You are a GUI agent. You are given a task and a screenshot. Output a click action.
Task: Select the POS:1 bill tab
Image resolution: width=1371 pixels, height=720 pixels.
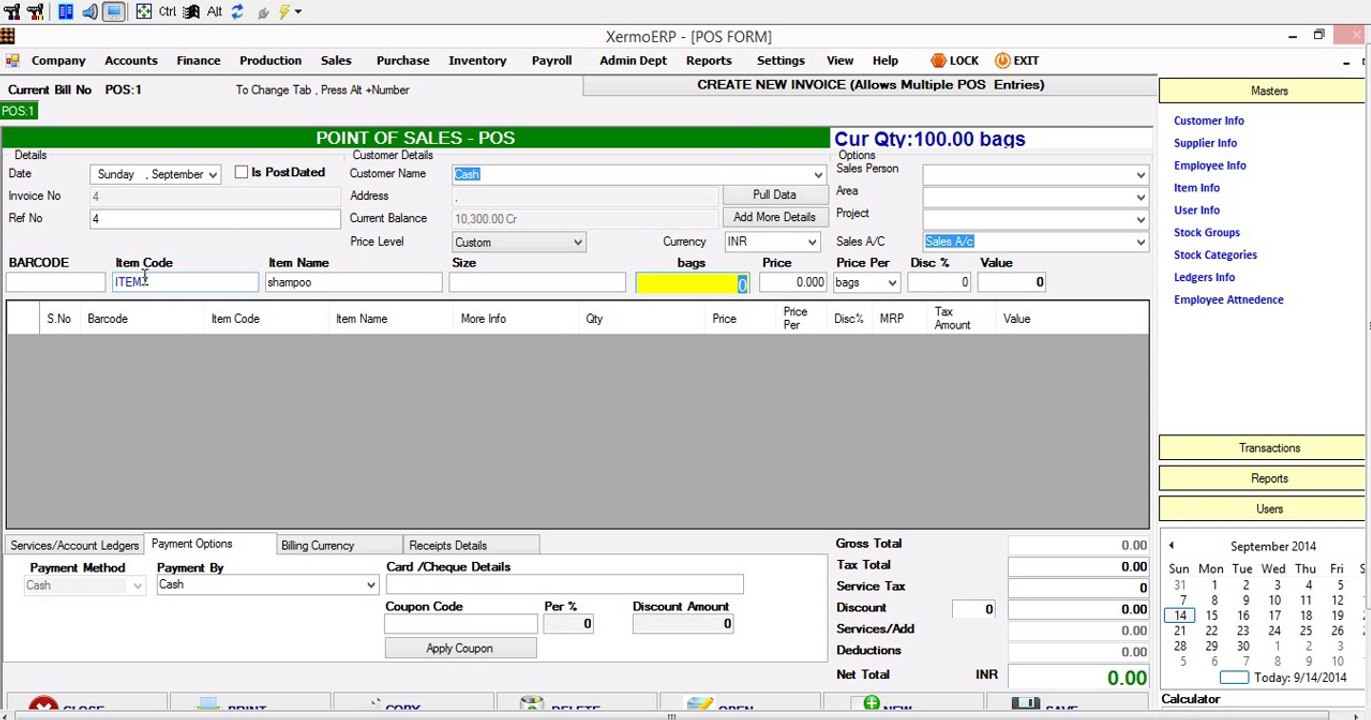(x=19, y=111)
